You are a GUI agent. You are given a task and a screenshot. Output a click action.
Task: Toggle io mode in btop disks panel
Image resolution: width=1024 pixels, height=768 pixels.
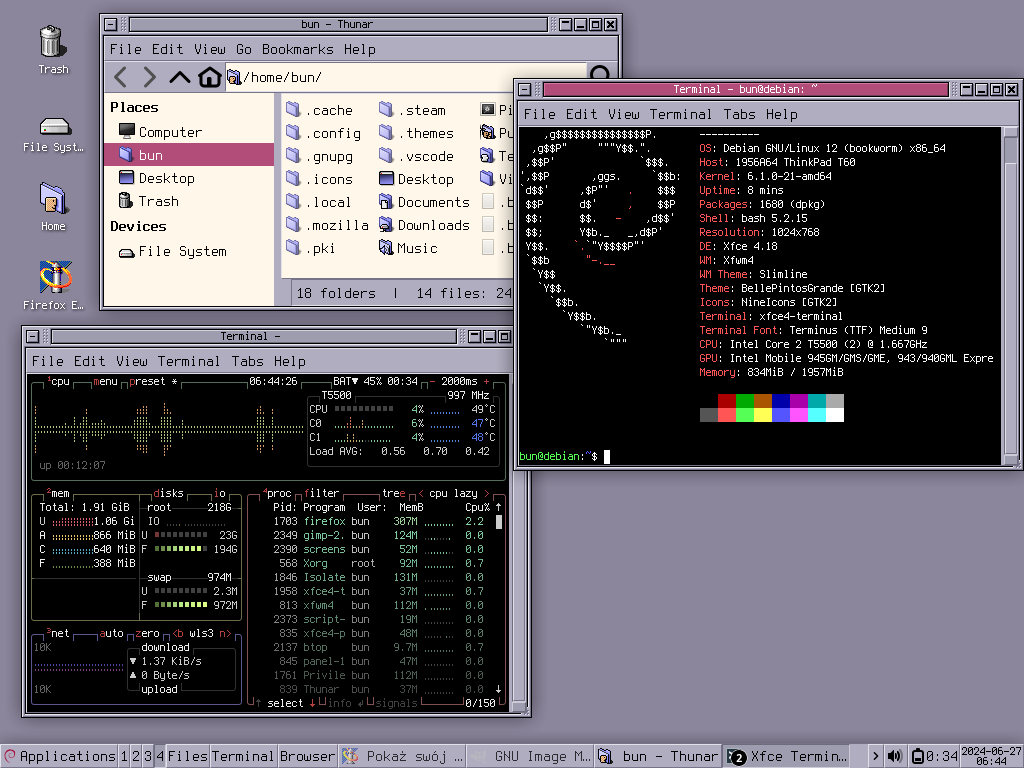coord(220,493)
